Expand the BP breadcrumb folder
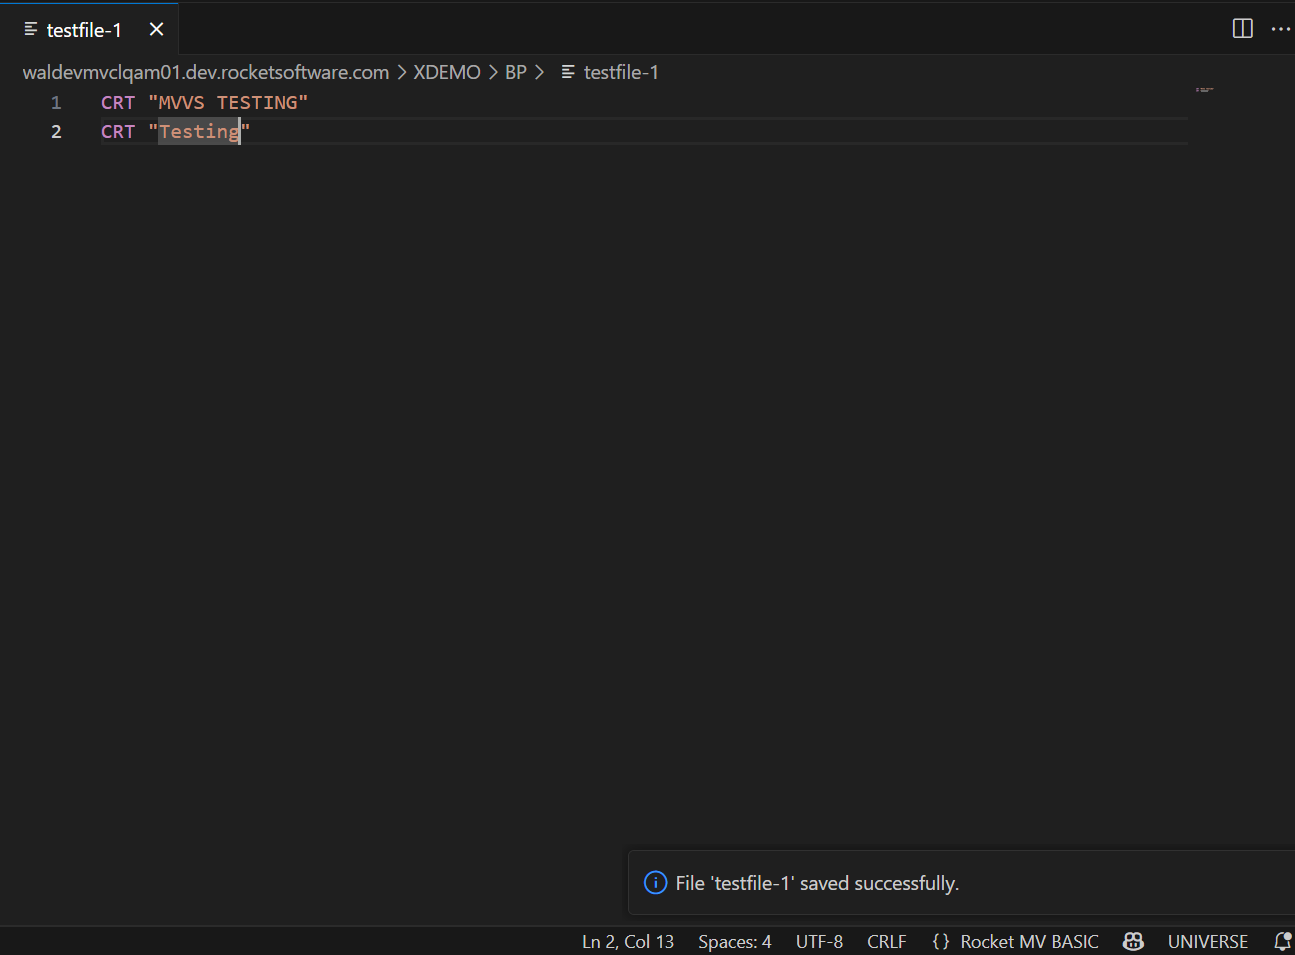The height and width of the screenshot is (955, 1295). pos(515,72)
